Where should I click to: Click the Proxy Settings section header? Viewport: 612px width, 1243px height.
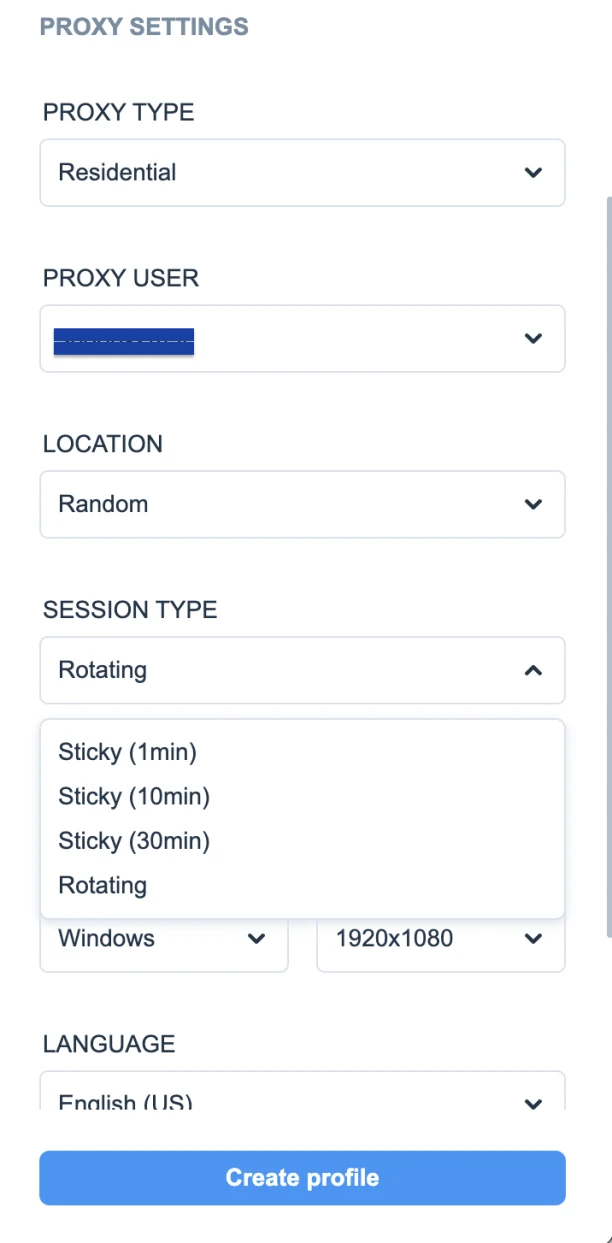coord(143,27)
